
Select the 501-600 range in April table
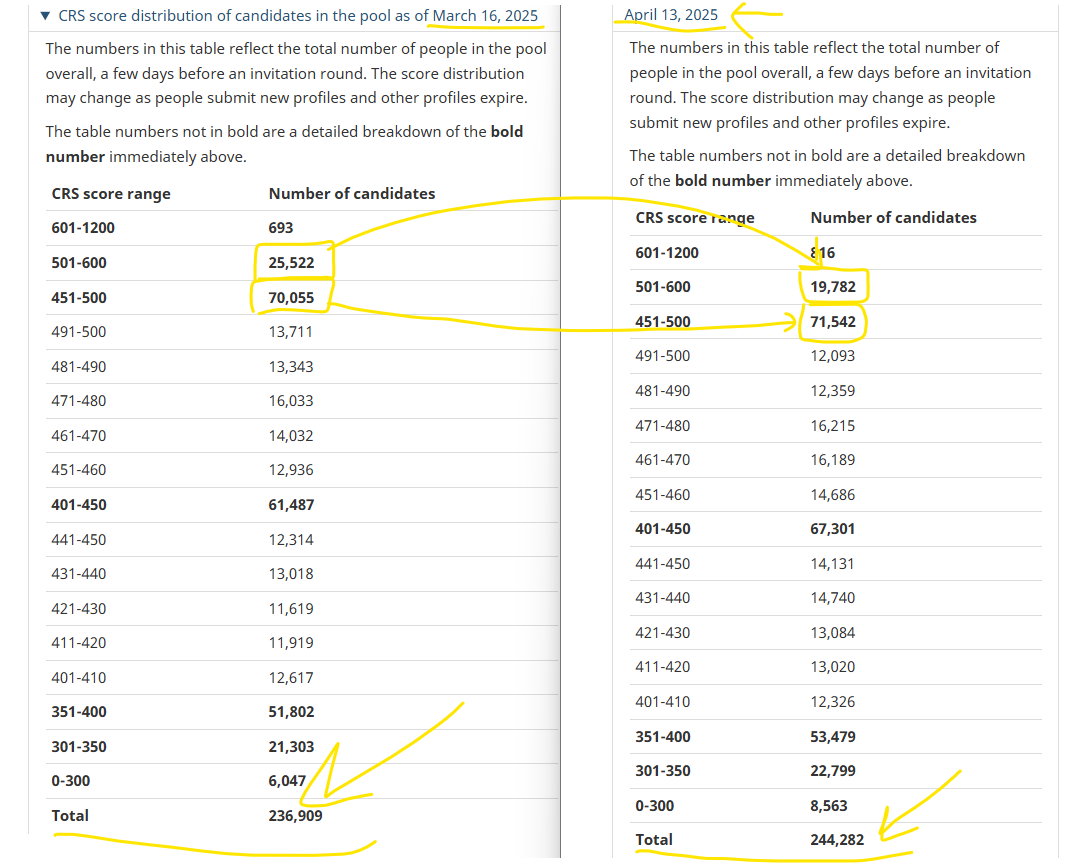tap(663, 287)
